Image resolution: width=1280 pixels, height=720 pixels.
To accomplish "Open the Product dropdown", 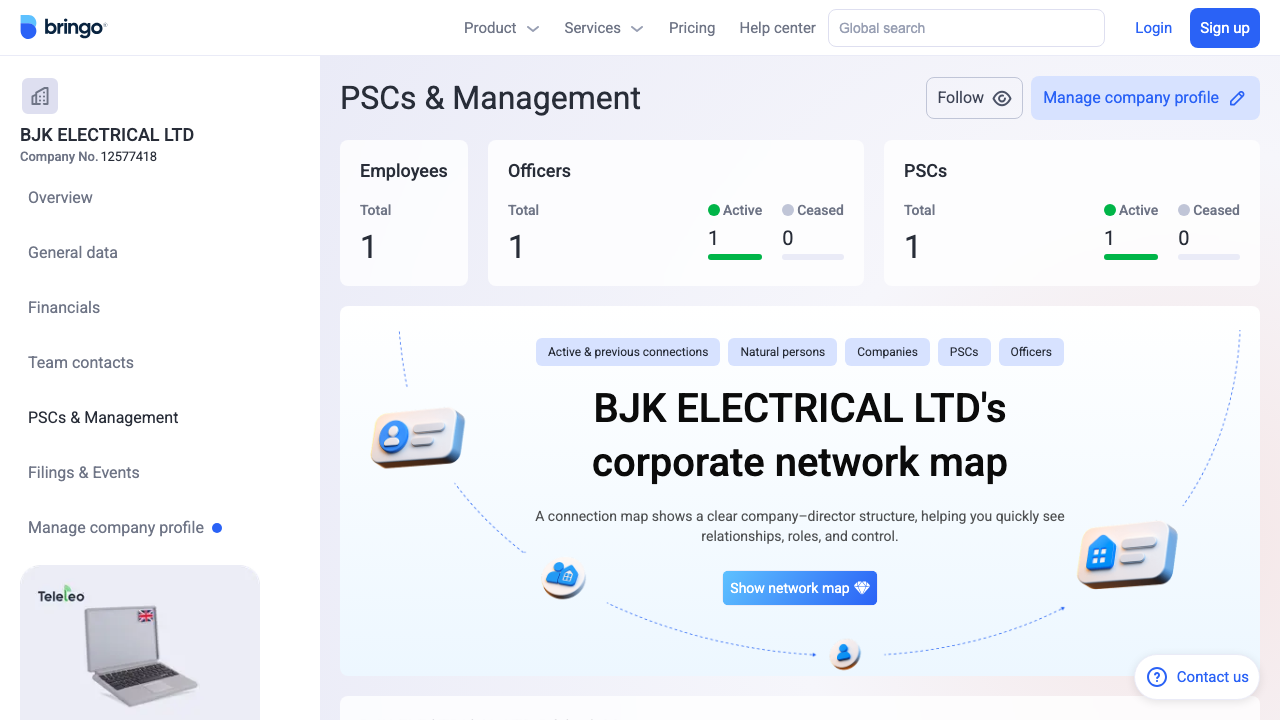I will tap(501, 28).
